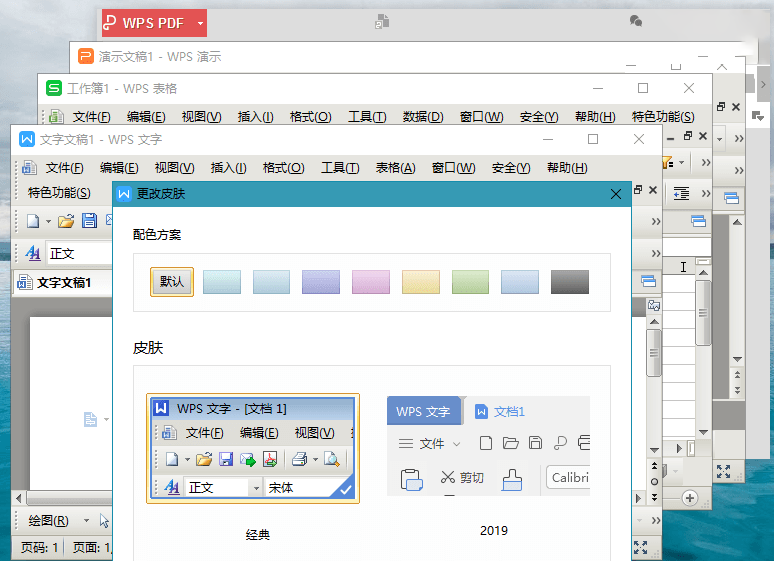
Task: Close the 更改皮肤 dialog
Action: [x=616, y=194]
